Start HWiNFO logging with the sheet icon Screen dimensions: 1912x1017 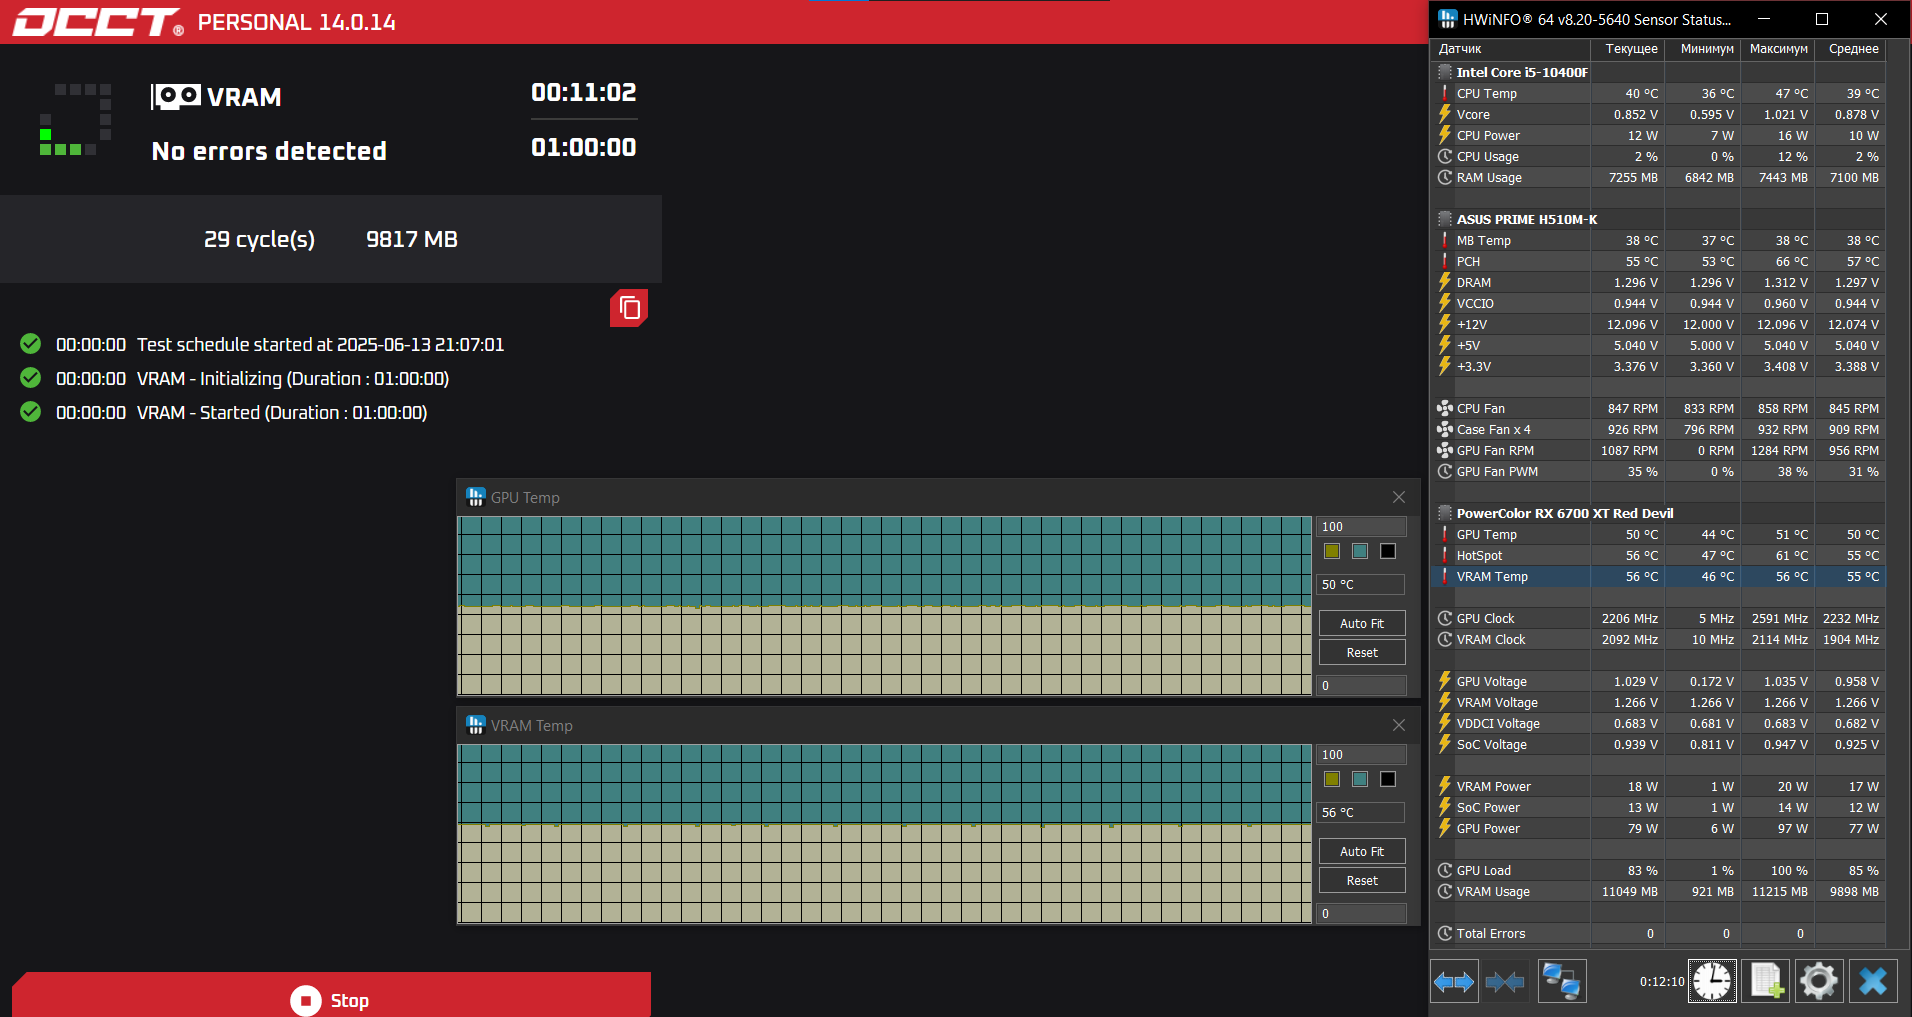click(1765, 981)
